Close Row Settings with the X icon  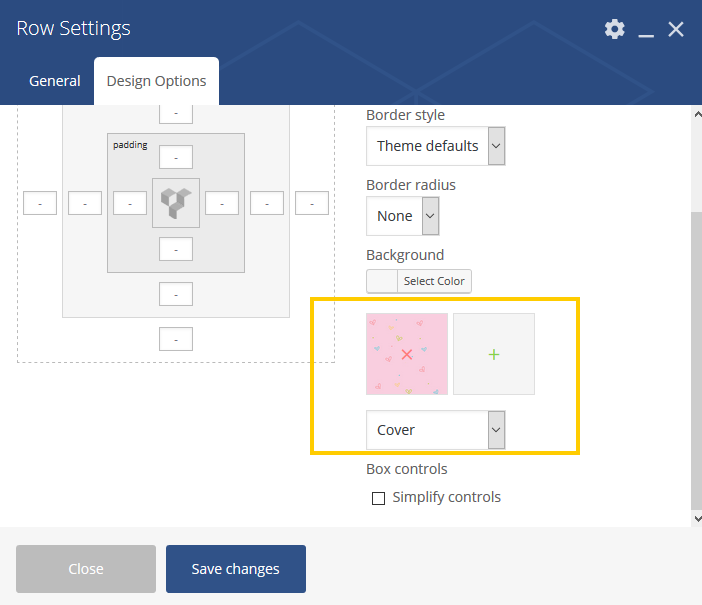tap(676, 30)
